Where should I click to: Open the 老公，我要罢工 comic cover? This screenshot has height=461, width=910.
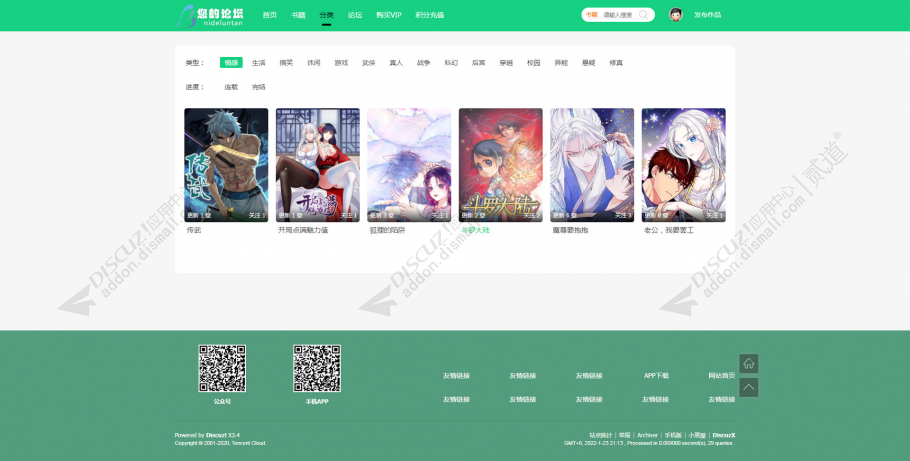coord(684,165)
